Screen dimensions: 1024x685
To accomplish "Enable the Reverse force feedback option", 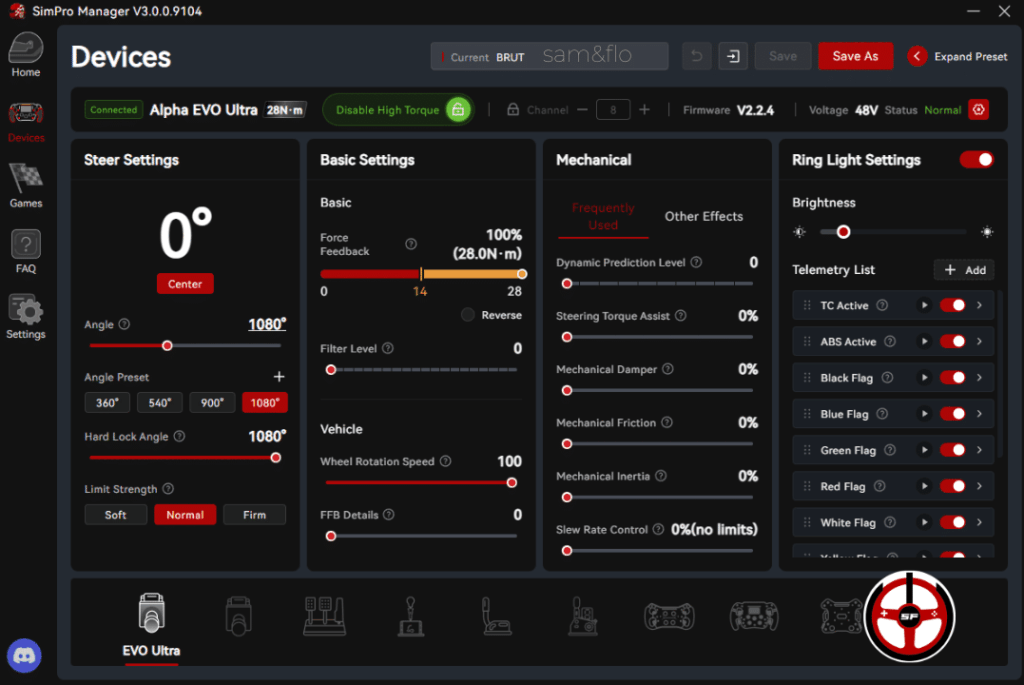I will (x=468, y=315).
